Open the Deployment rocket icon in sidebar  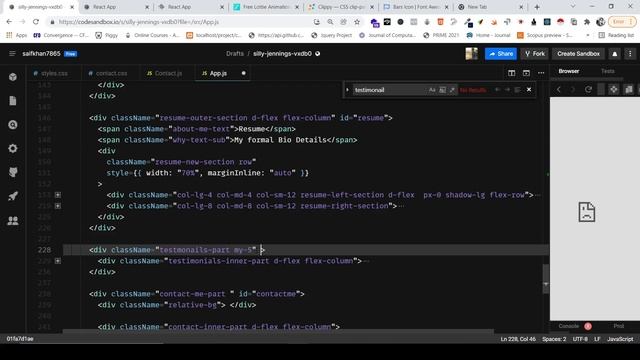pos(13,196)
